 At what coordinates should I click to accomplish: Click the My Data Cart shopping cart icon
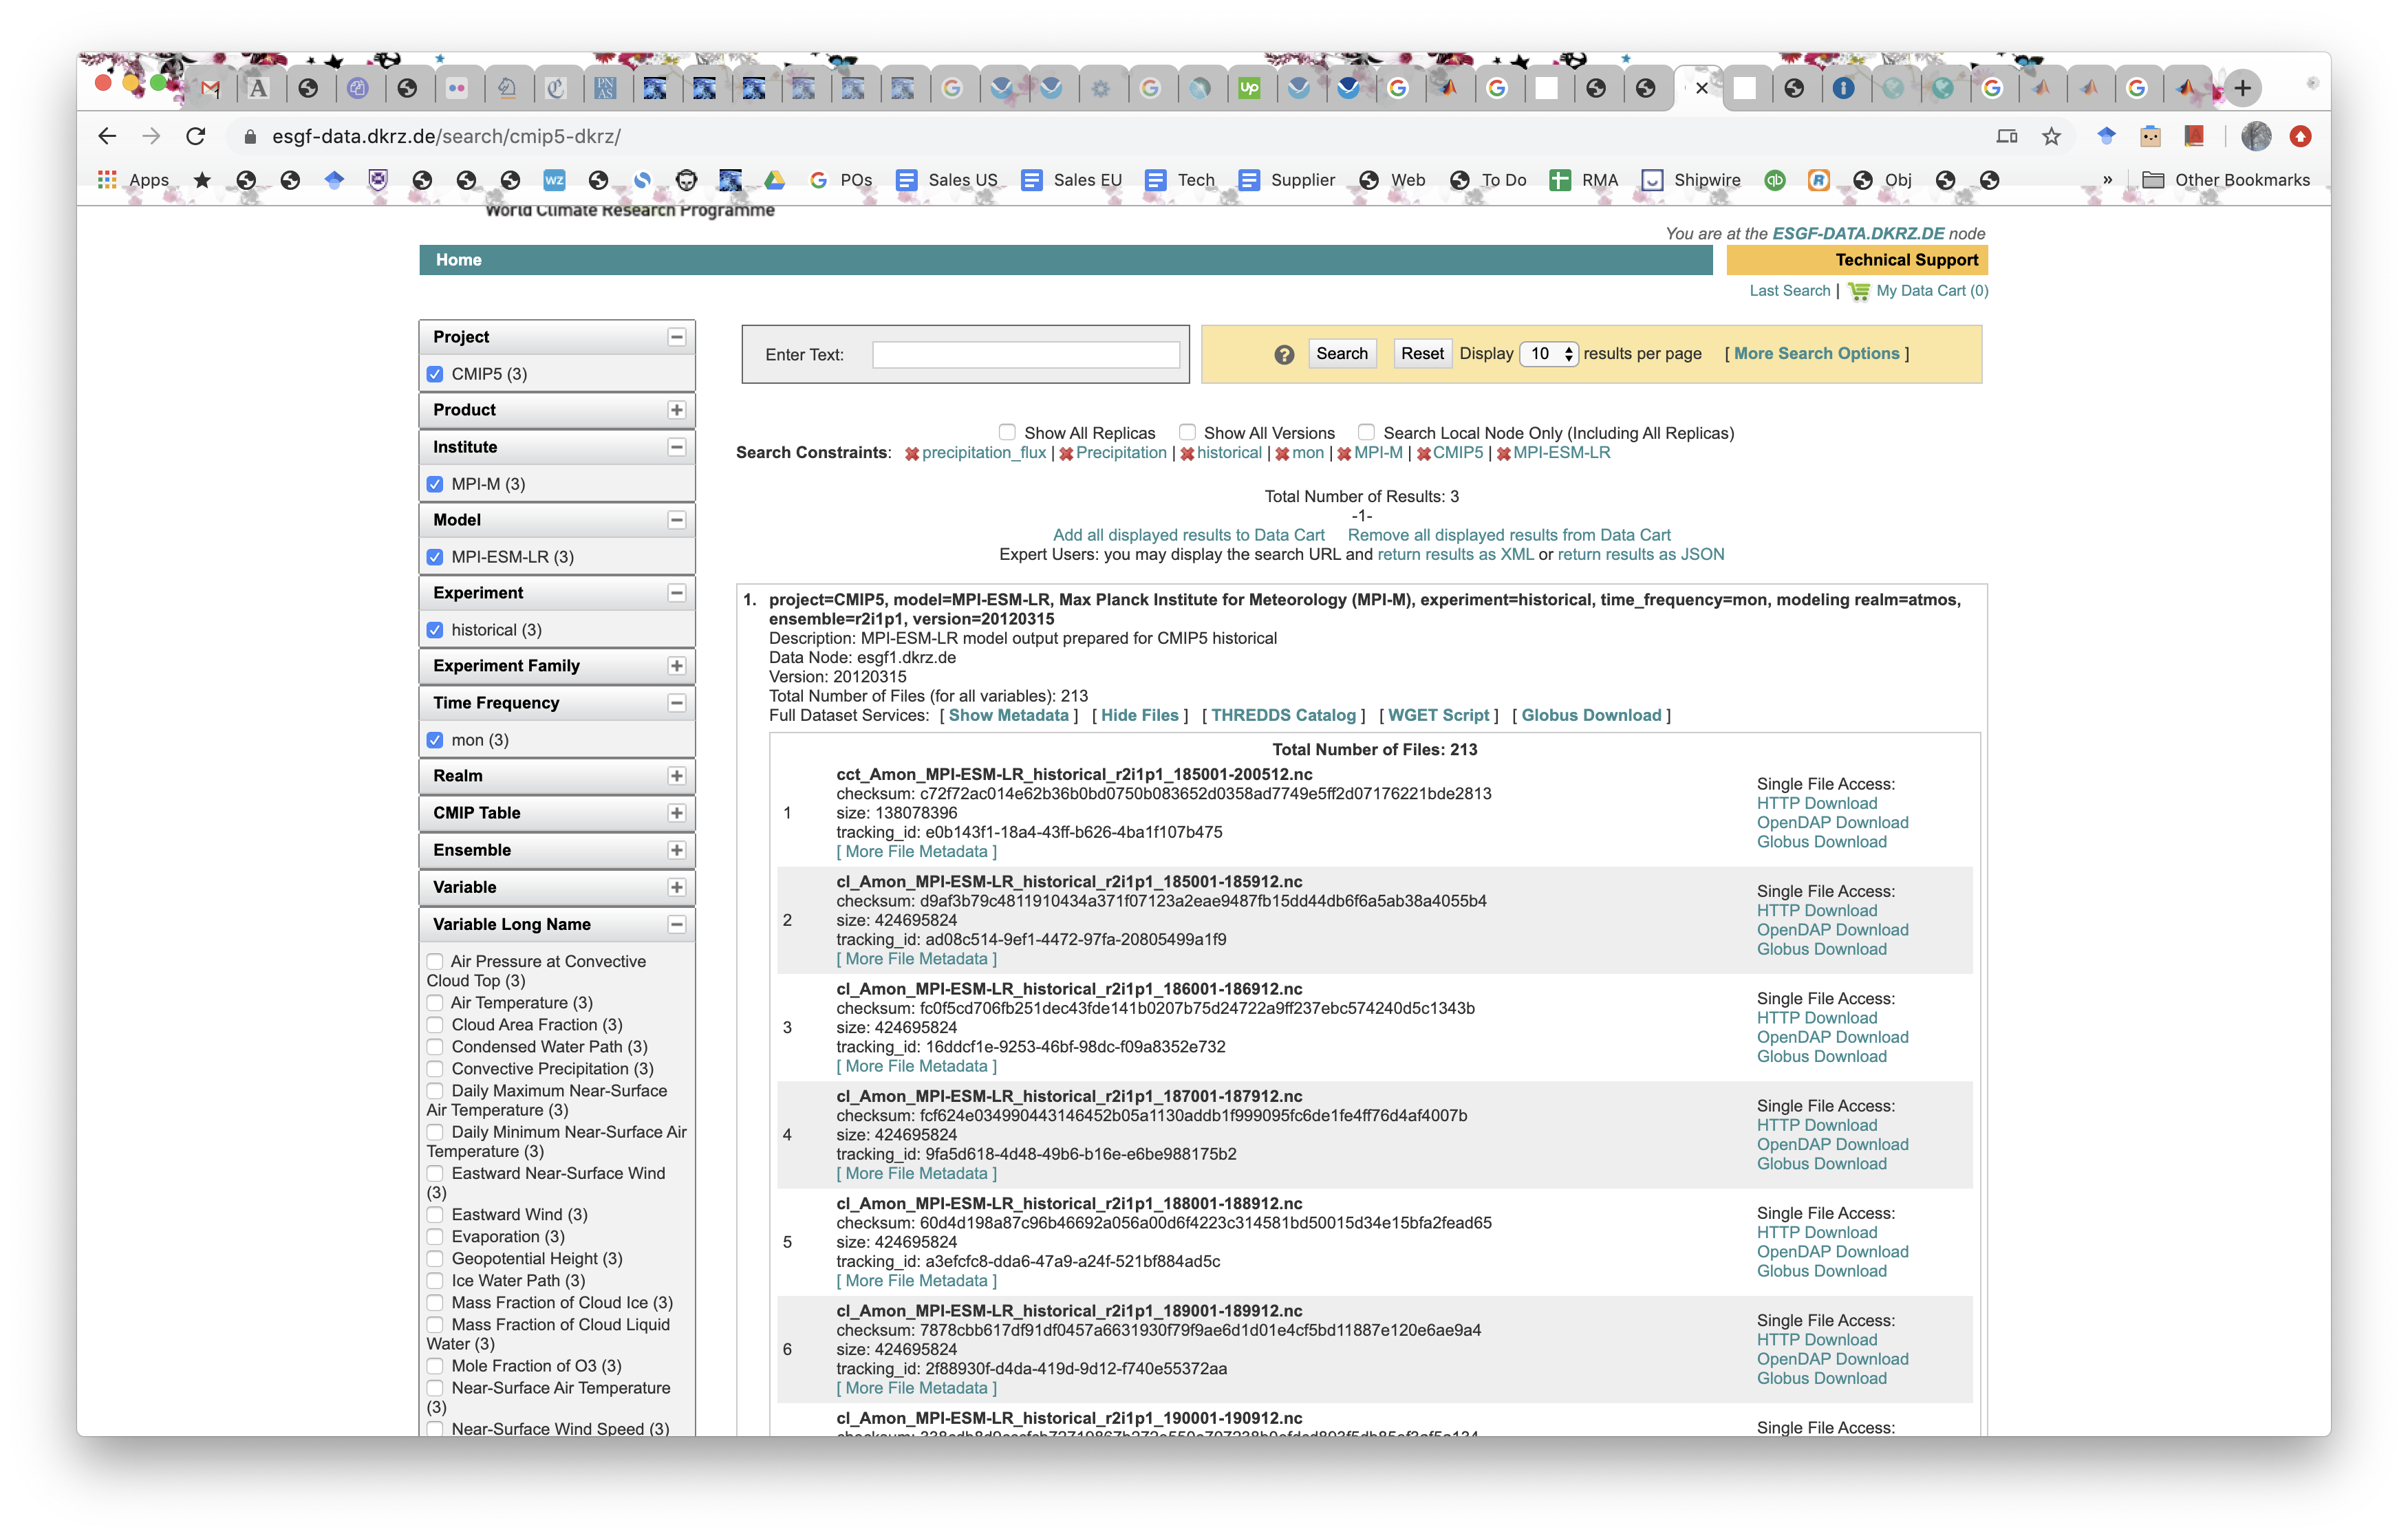tap(1858, 291)
